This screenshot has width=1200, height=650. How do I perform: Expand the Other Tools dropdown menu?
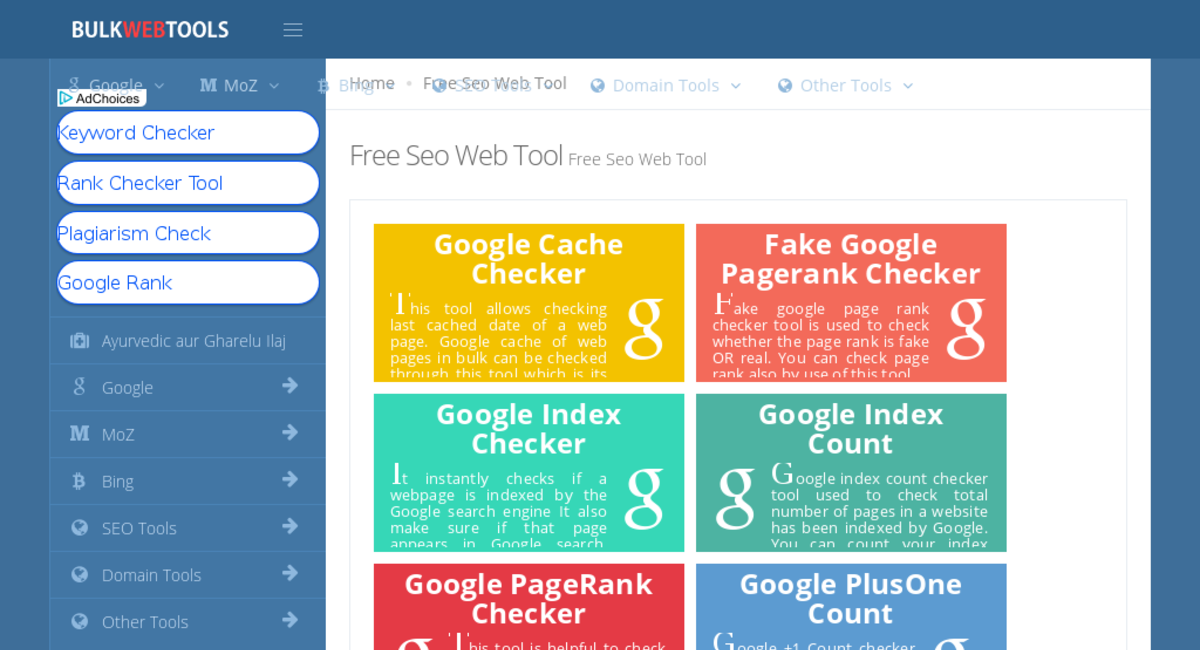click(844, 85)
